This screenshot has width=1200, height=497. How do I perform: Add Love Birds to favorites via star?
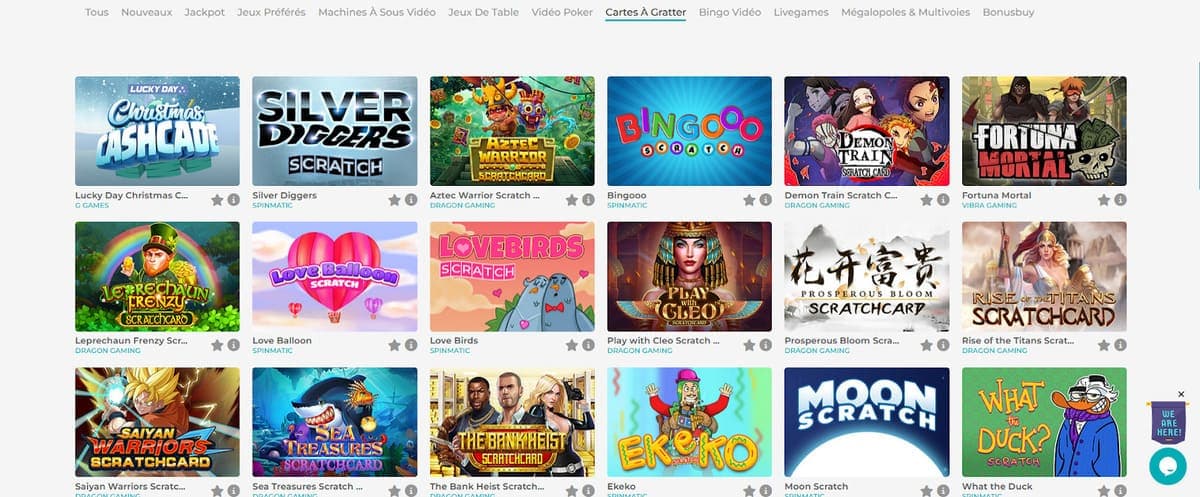(x=572, y=345)
